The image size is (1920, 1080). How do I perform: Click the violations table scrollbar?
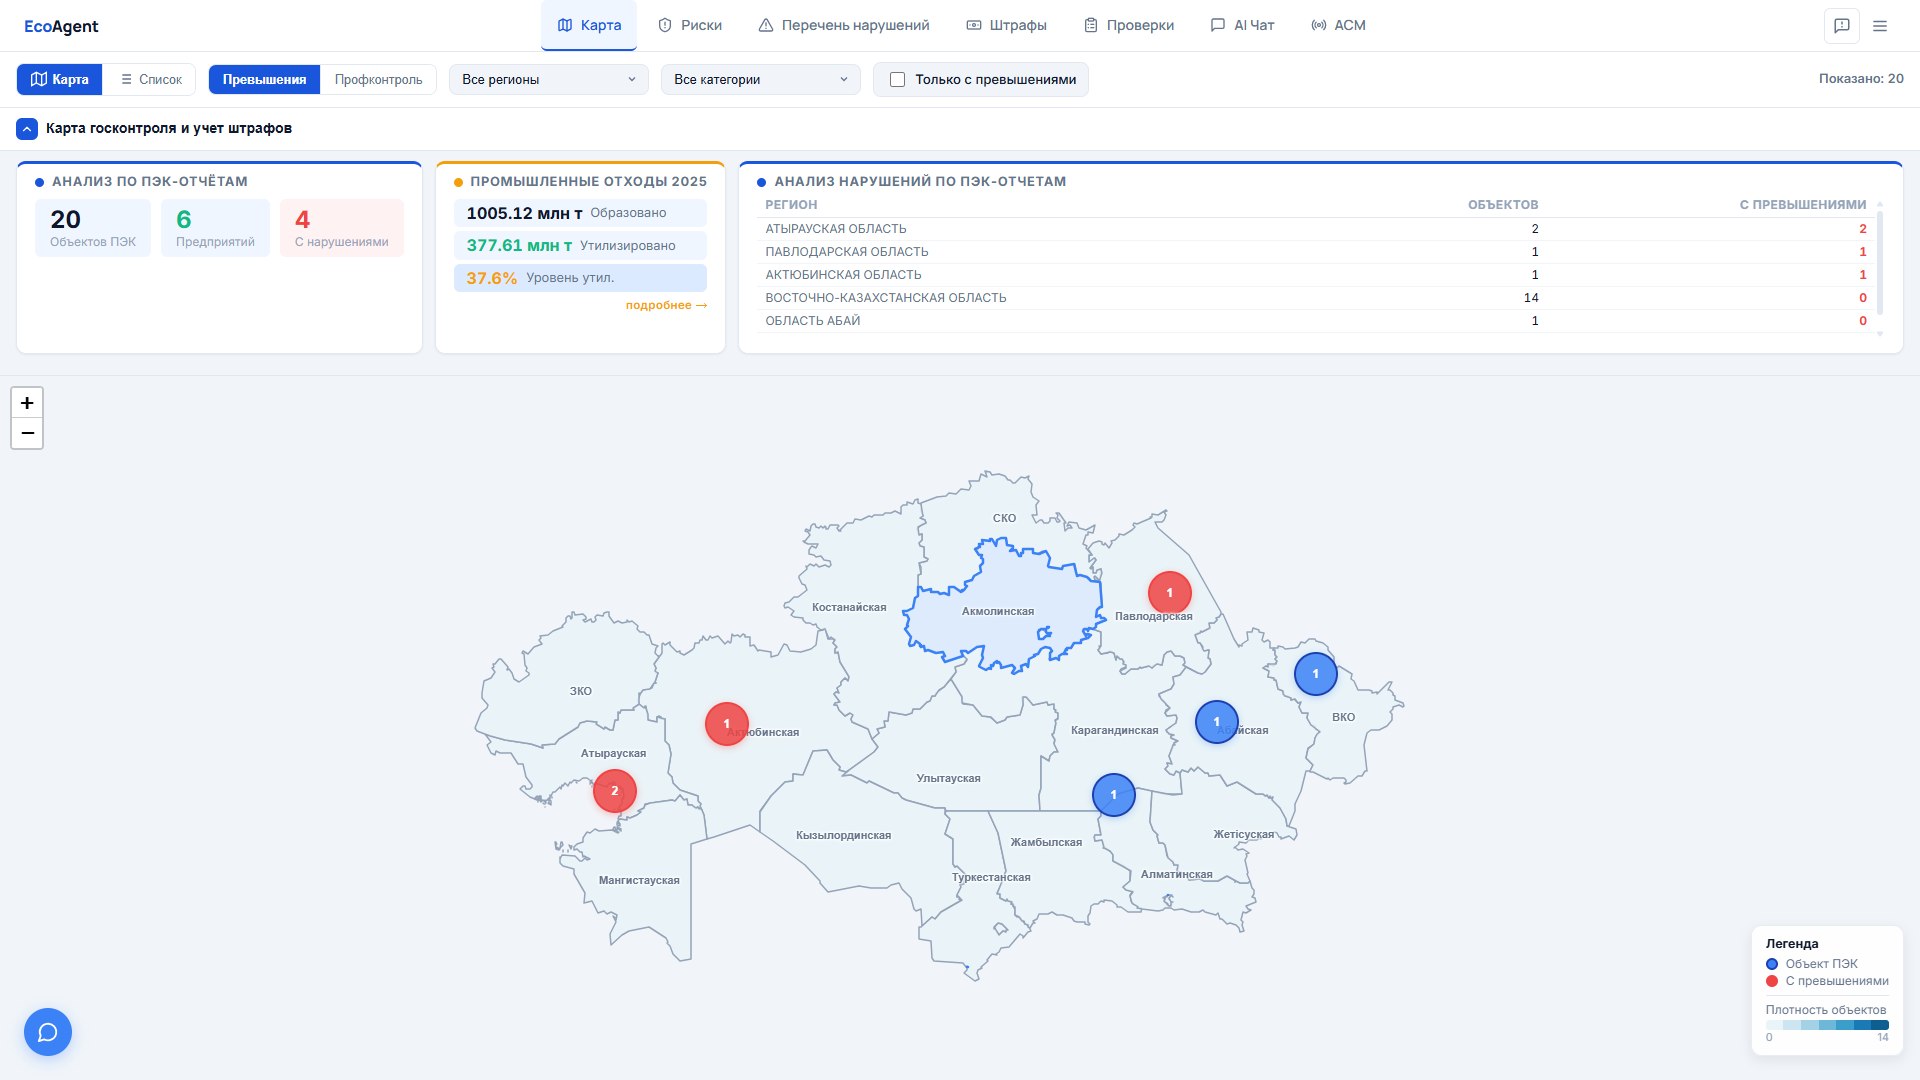[x=1880, y=262]
